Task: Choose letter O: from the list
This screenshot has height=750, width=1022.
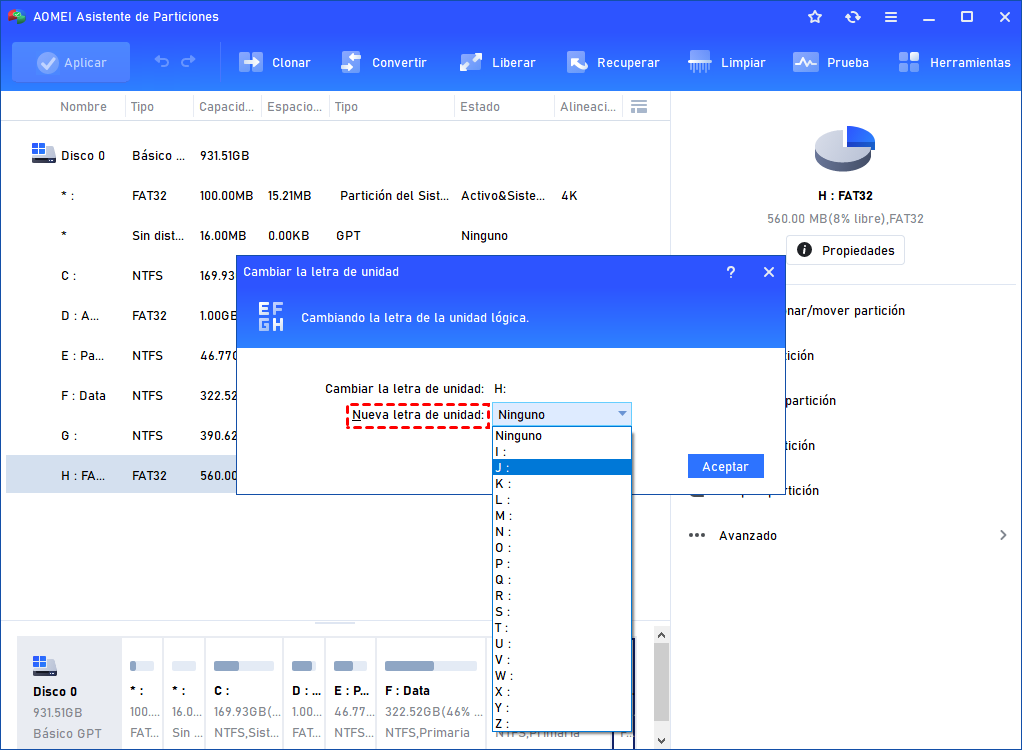Action: click(562, 548)
